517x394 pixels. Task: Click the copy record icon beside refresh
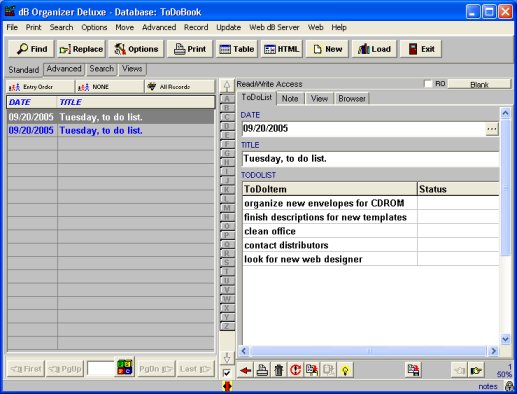click(x=312, y=370)
